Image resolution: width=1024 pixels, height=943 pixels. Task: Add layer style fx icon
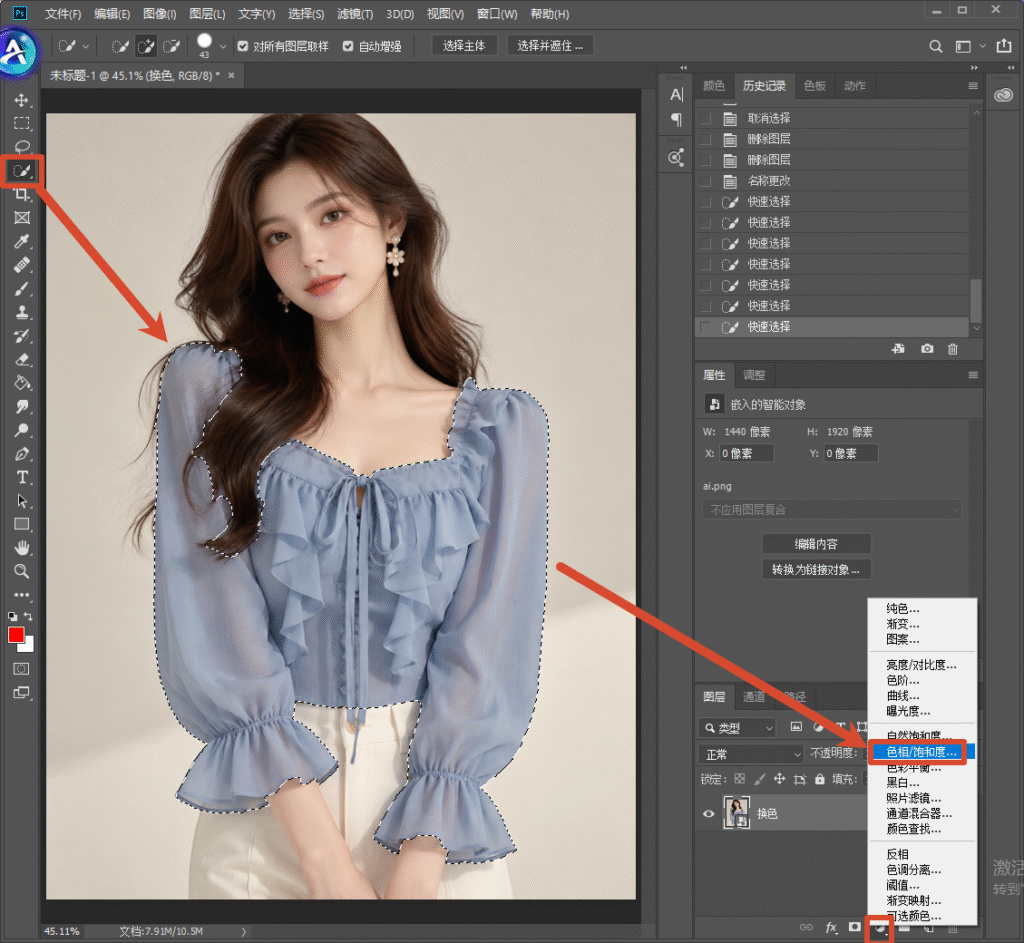(831, 927)
